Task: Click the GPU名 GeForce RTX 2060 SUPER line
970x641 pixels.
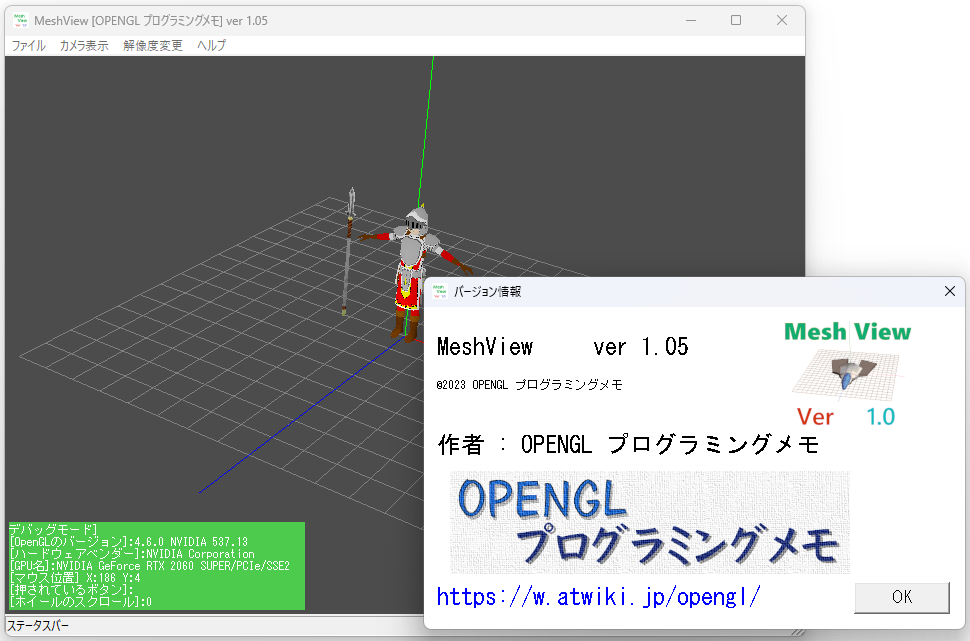Action: point(150,566)
